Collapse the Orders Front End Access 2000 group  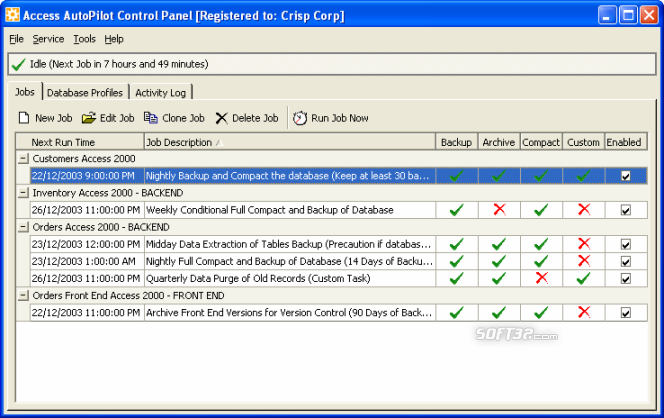pos(23,296)
